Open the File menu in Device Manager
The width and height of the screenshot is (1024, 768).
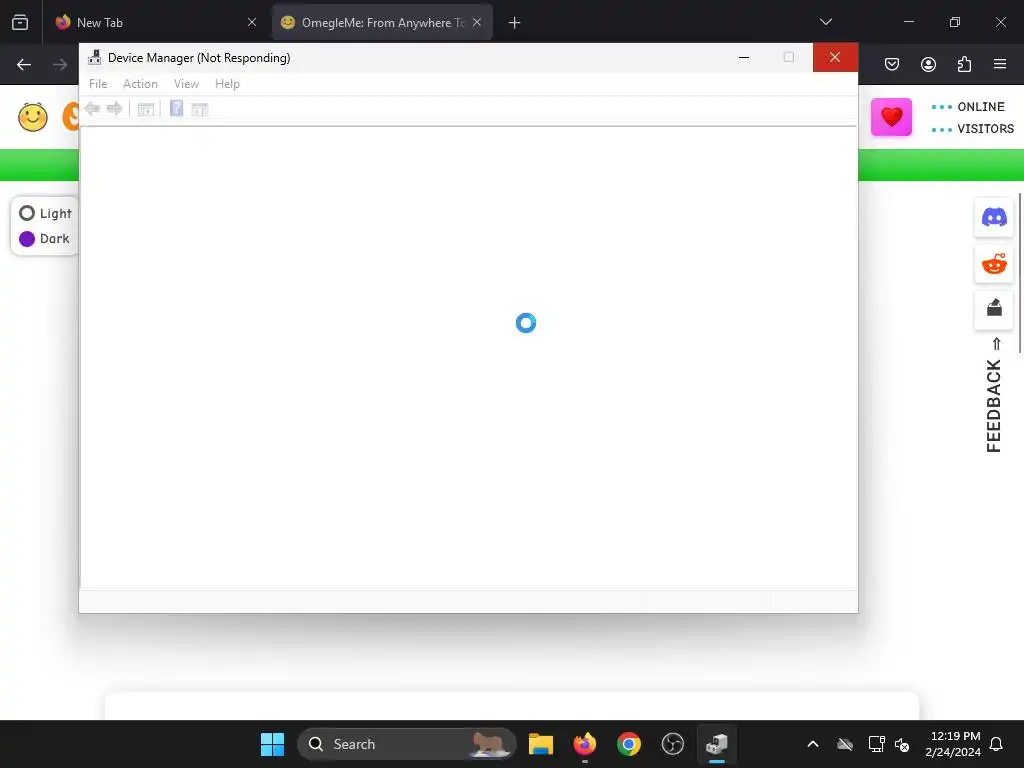[98, 84]
